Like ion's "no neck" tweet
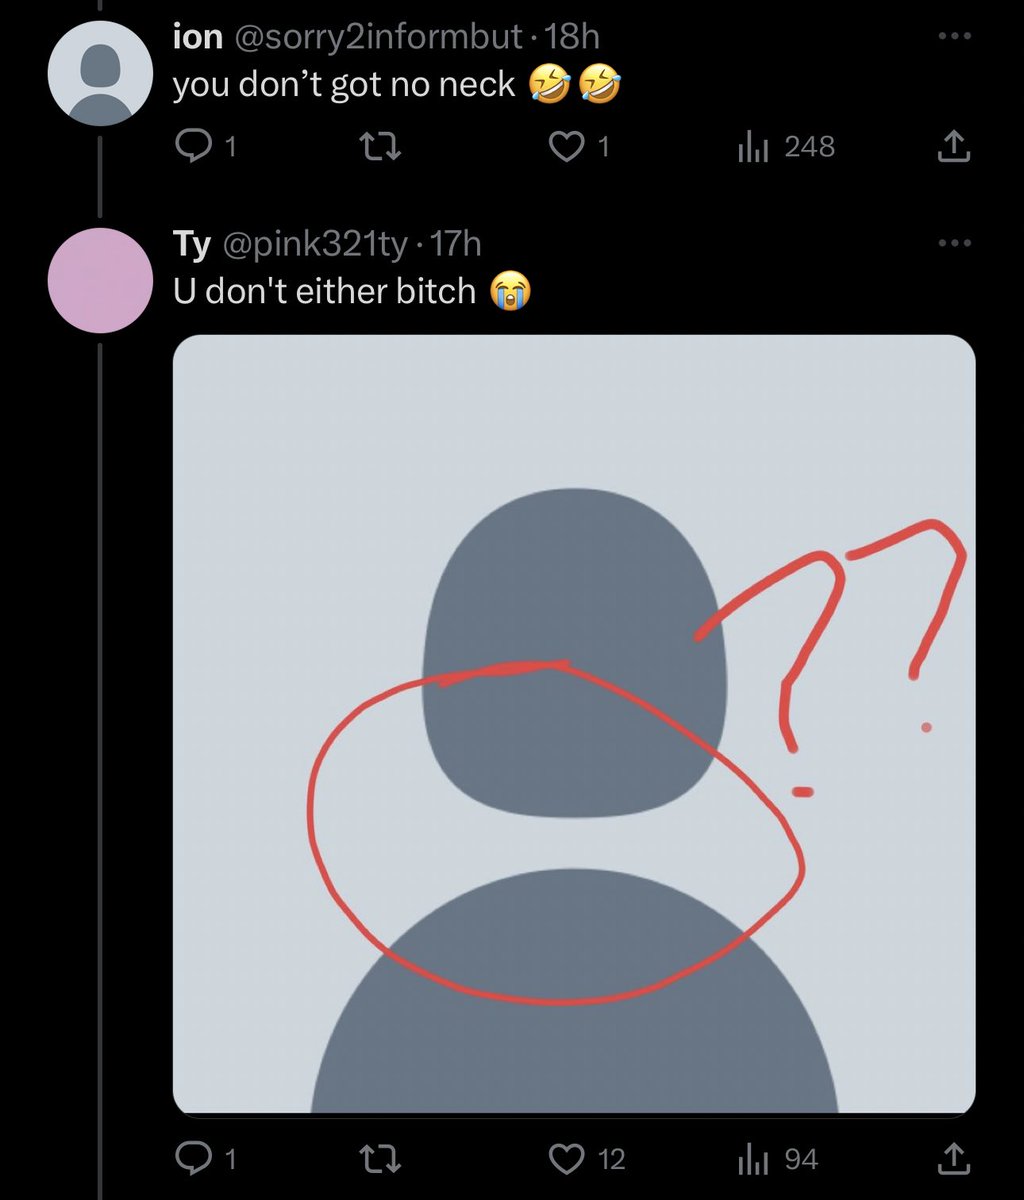1024x1200 pixels. click(568, 148)
